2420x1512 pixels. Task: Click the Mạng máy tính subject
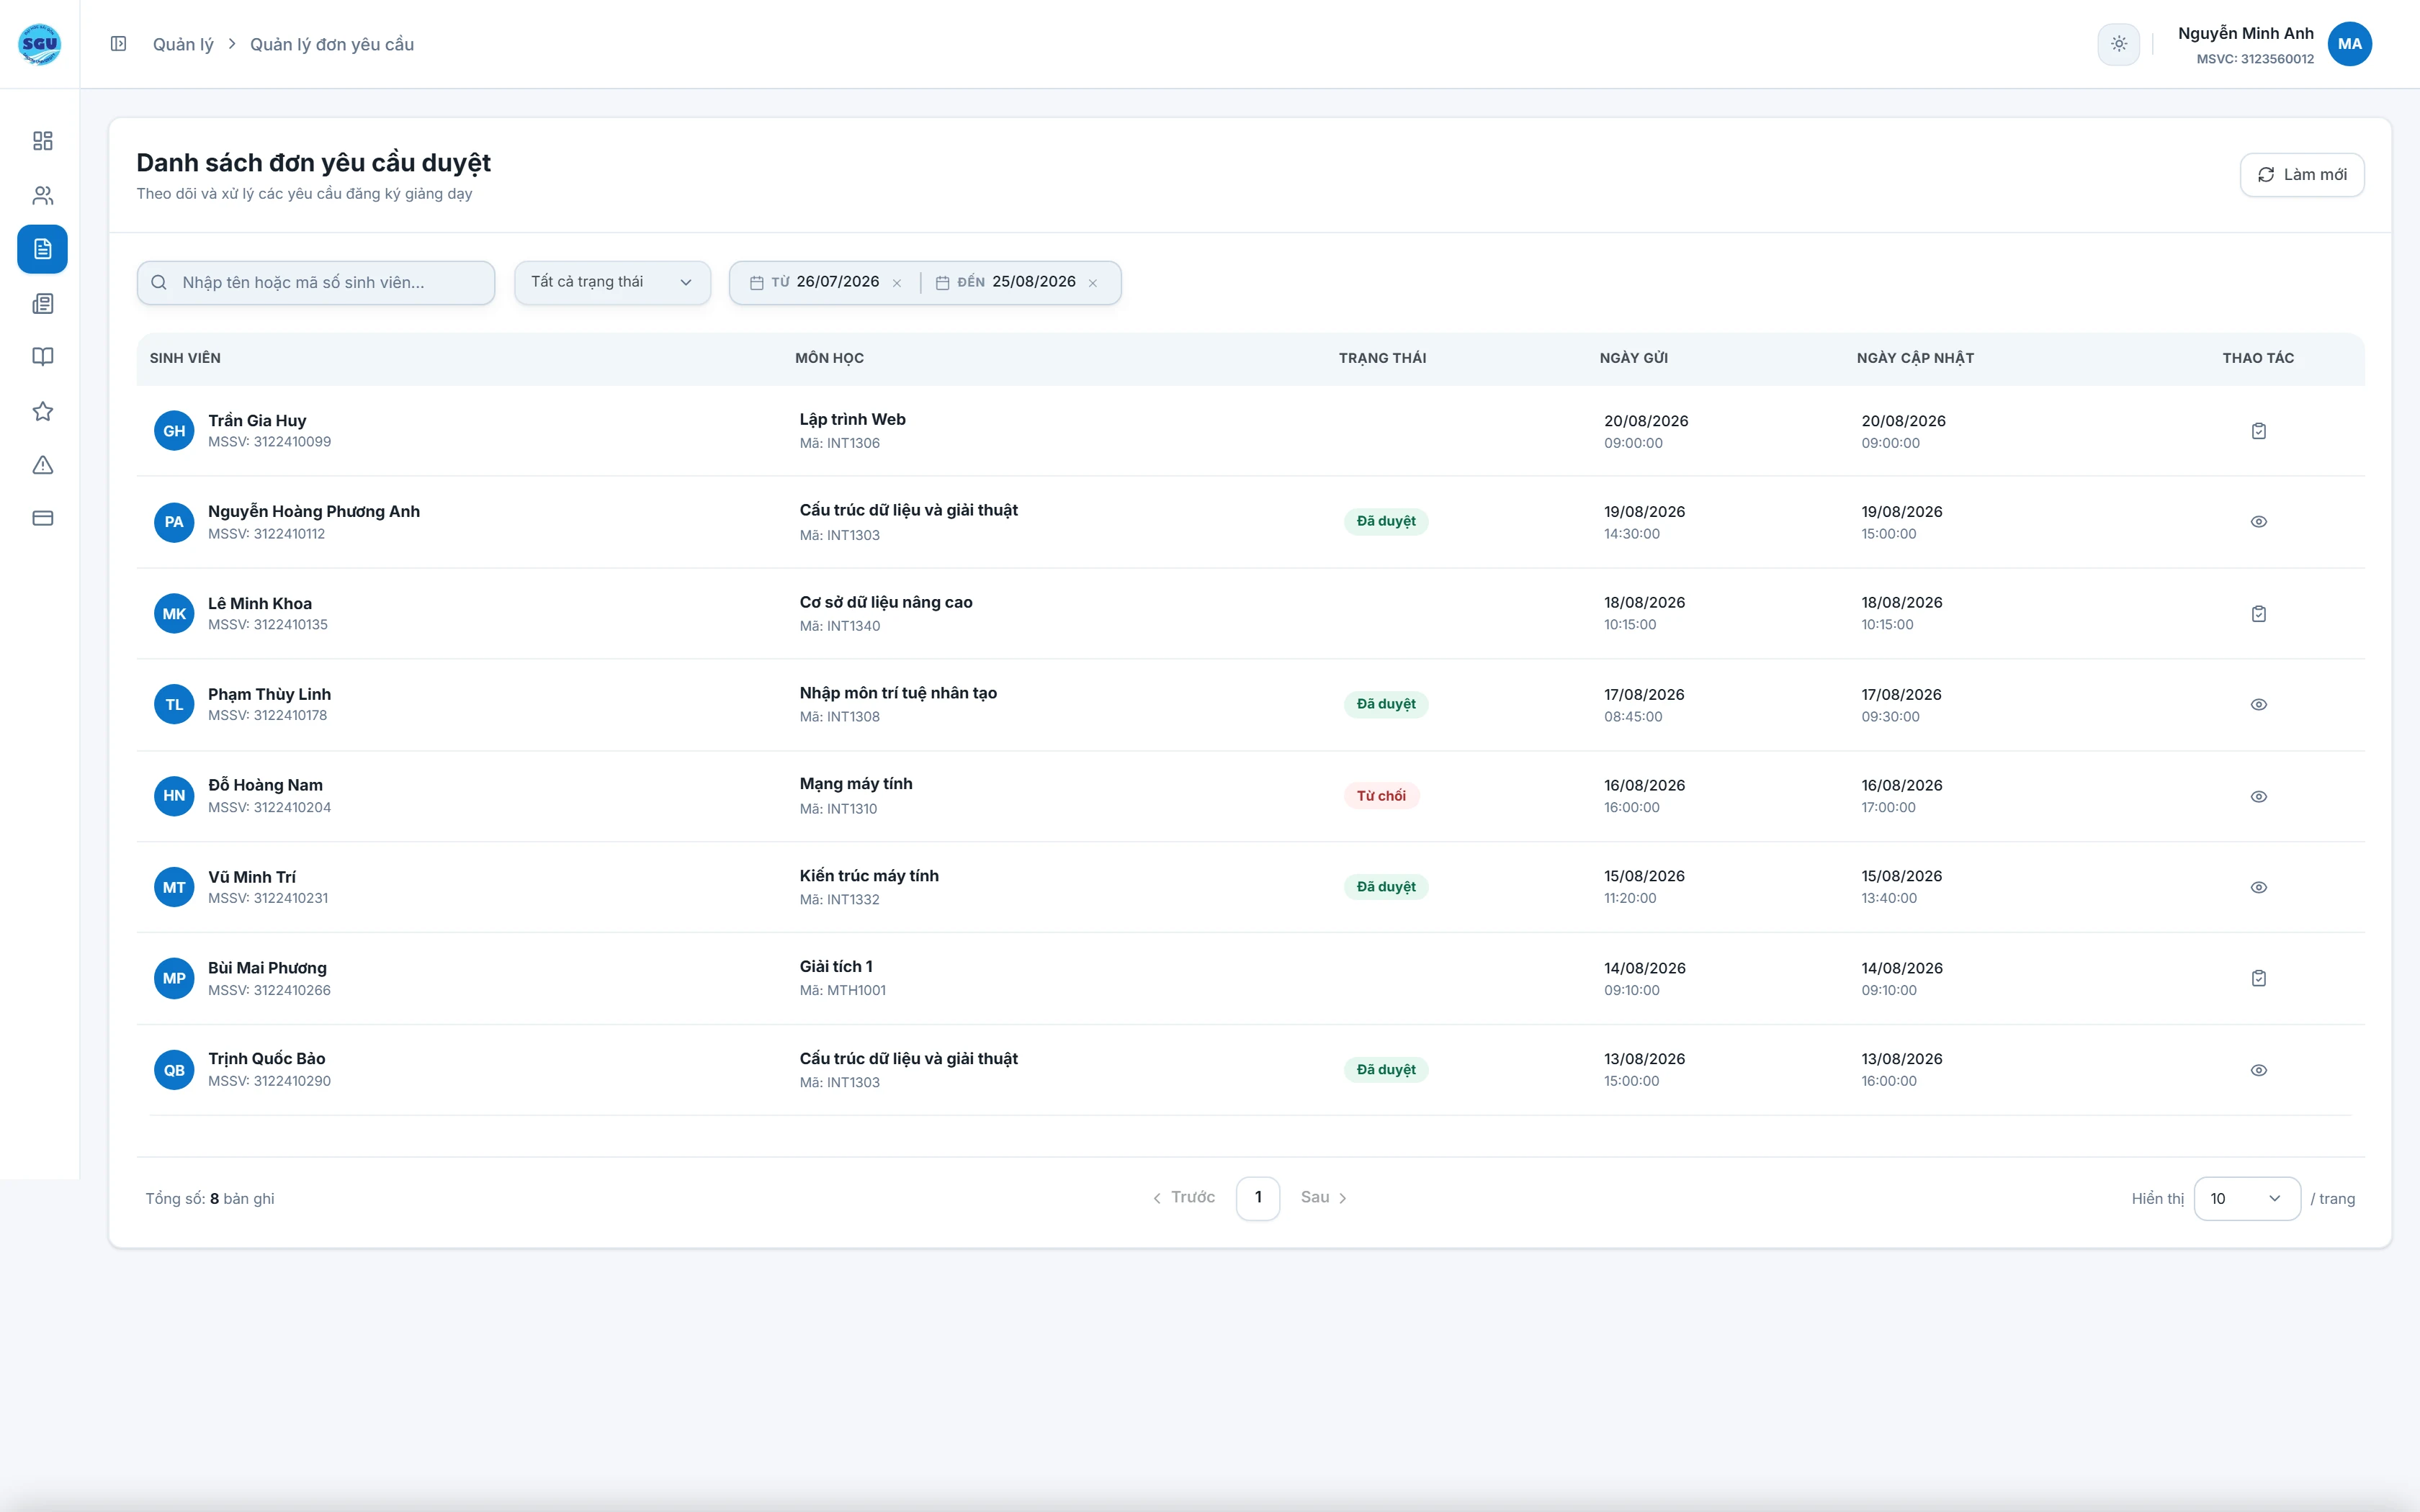point(856,785)
